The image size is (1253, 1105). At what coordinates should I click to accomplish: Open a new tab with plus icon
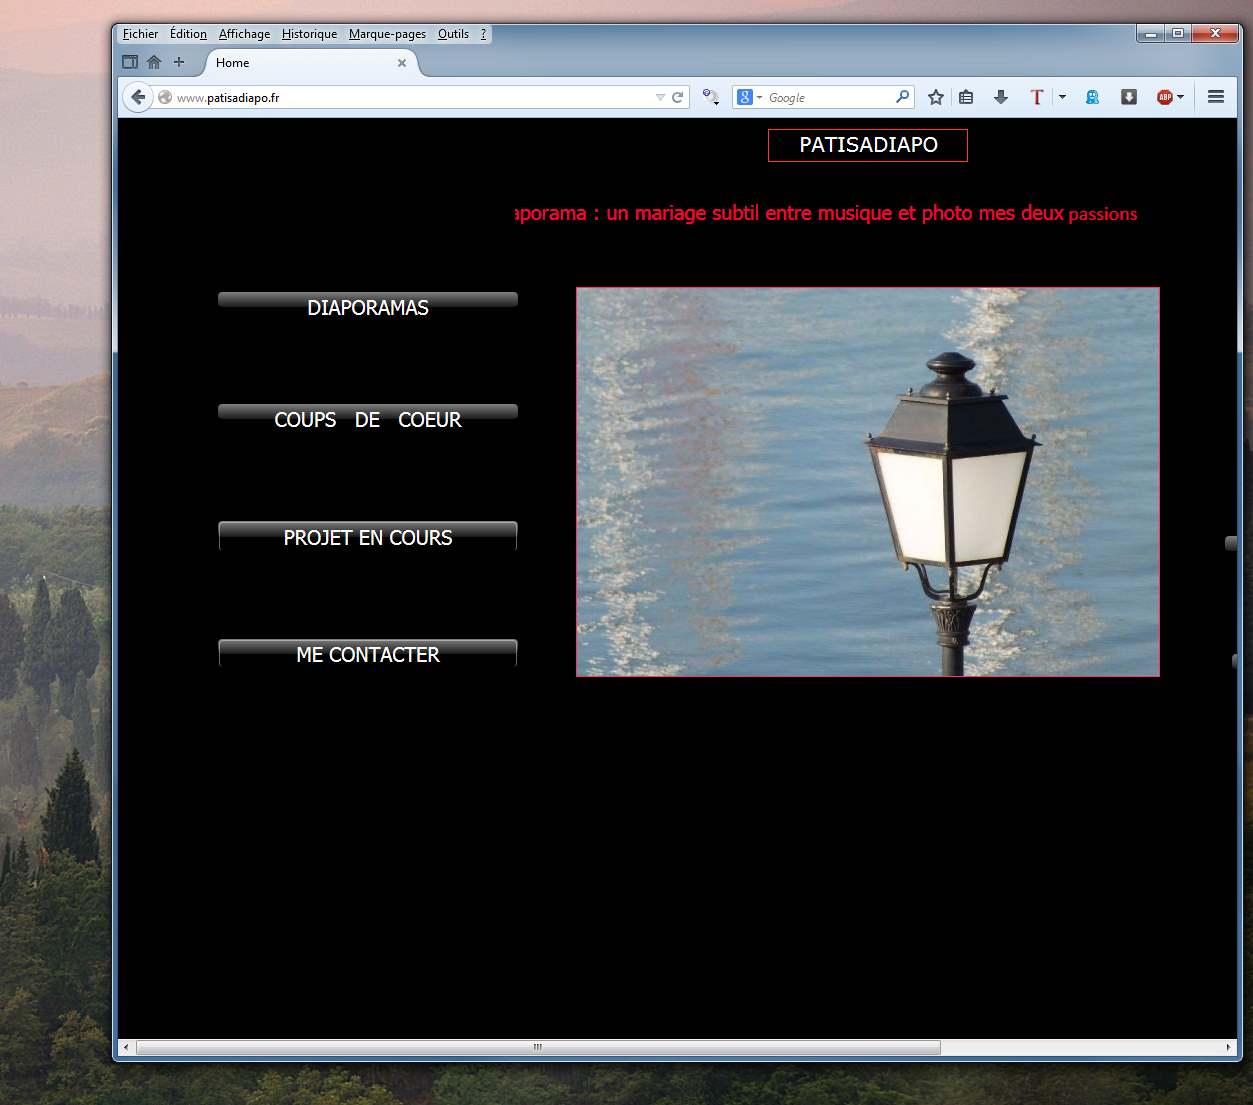tap(179, 62)
